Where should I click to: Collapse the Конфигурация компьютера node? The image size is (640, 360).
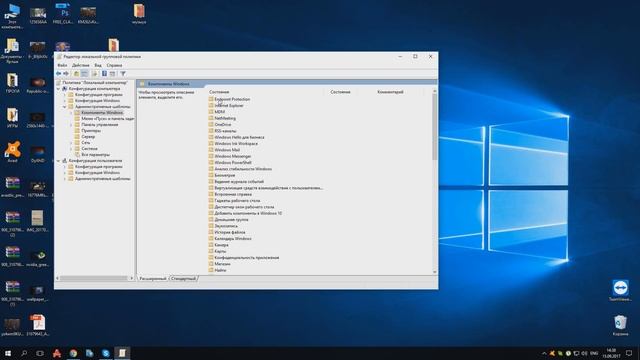click(x=58, y=89)
